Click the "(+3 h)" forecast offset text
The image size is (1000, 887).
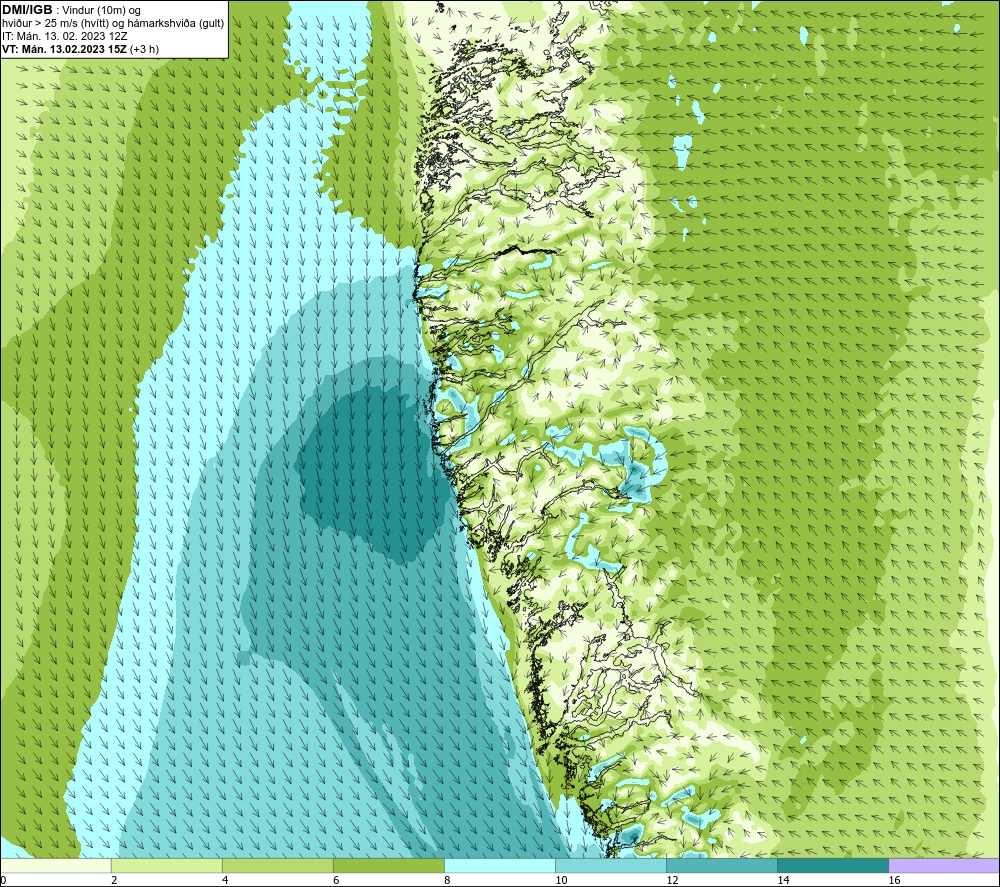click(144, 49)
